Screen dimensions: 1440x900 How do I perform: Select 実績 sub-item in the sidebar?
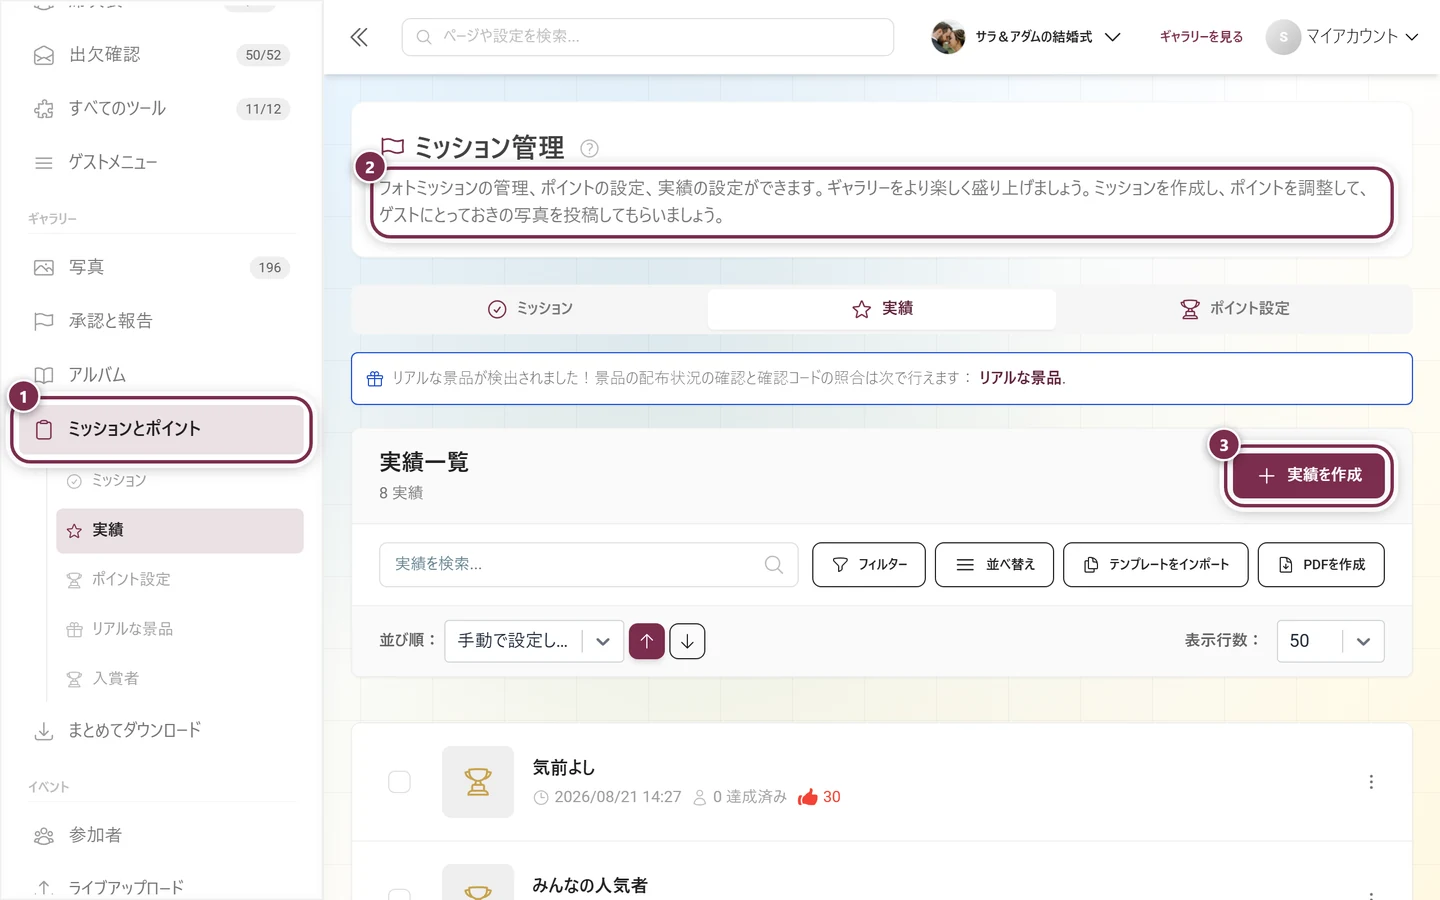[180, 531]
